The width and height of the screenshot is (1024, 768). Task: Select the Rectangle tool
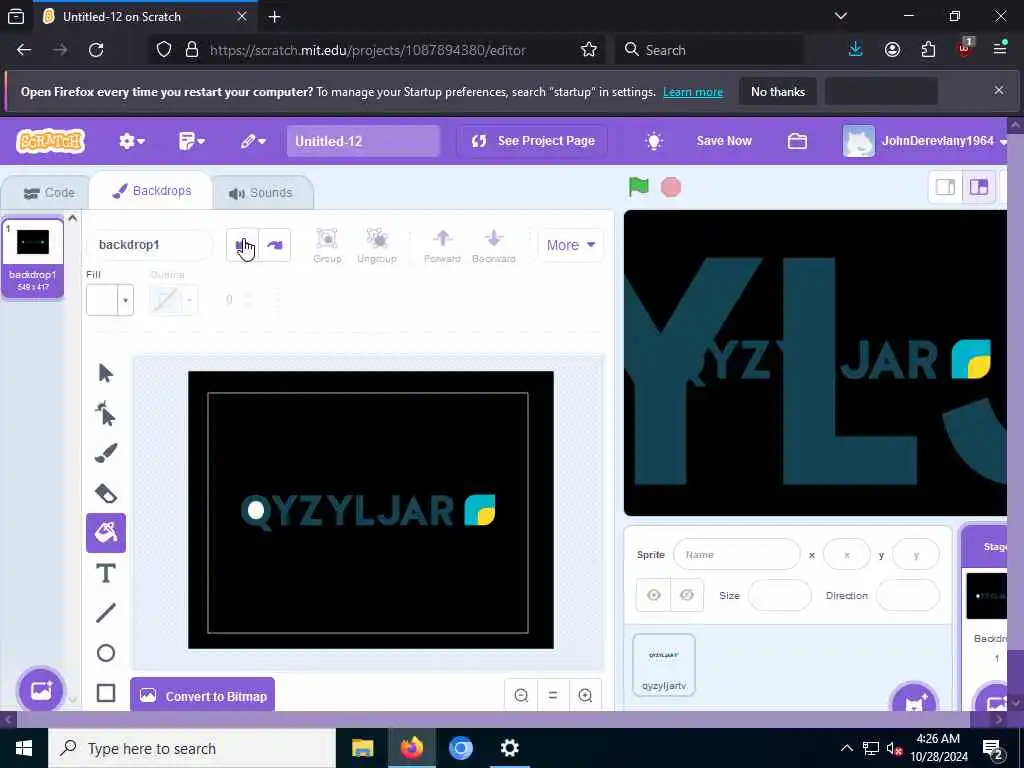click(106, 693)
